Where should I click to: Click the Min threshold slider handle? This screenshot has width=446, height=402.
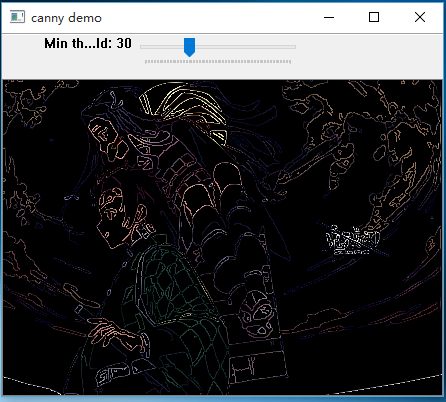[x=189, y=47]
